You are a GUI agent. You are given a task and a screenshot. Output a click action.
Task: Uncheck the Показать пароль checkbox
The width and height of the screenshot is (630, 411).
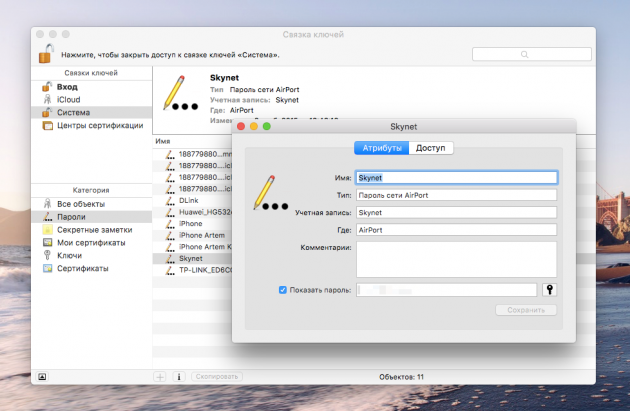(x=283, y=290)
